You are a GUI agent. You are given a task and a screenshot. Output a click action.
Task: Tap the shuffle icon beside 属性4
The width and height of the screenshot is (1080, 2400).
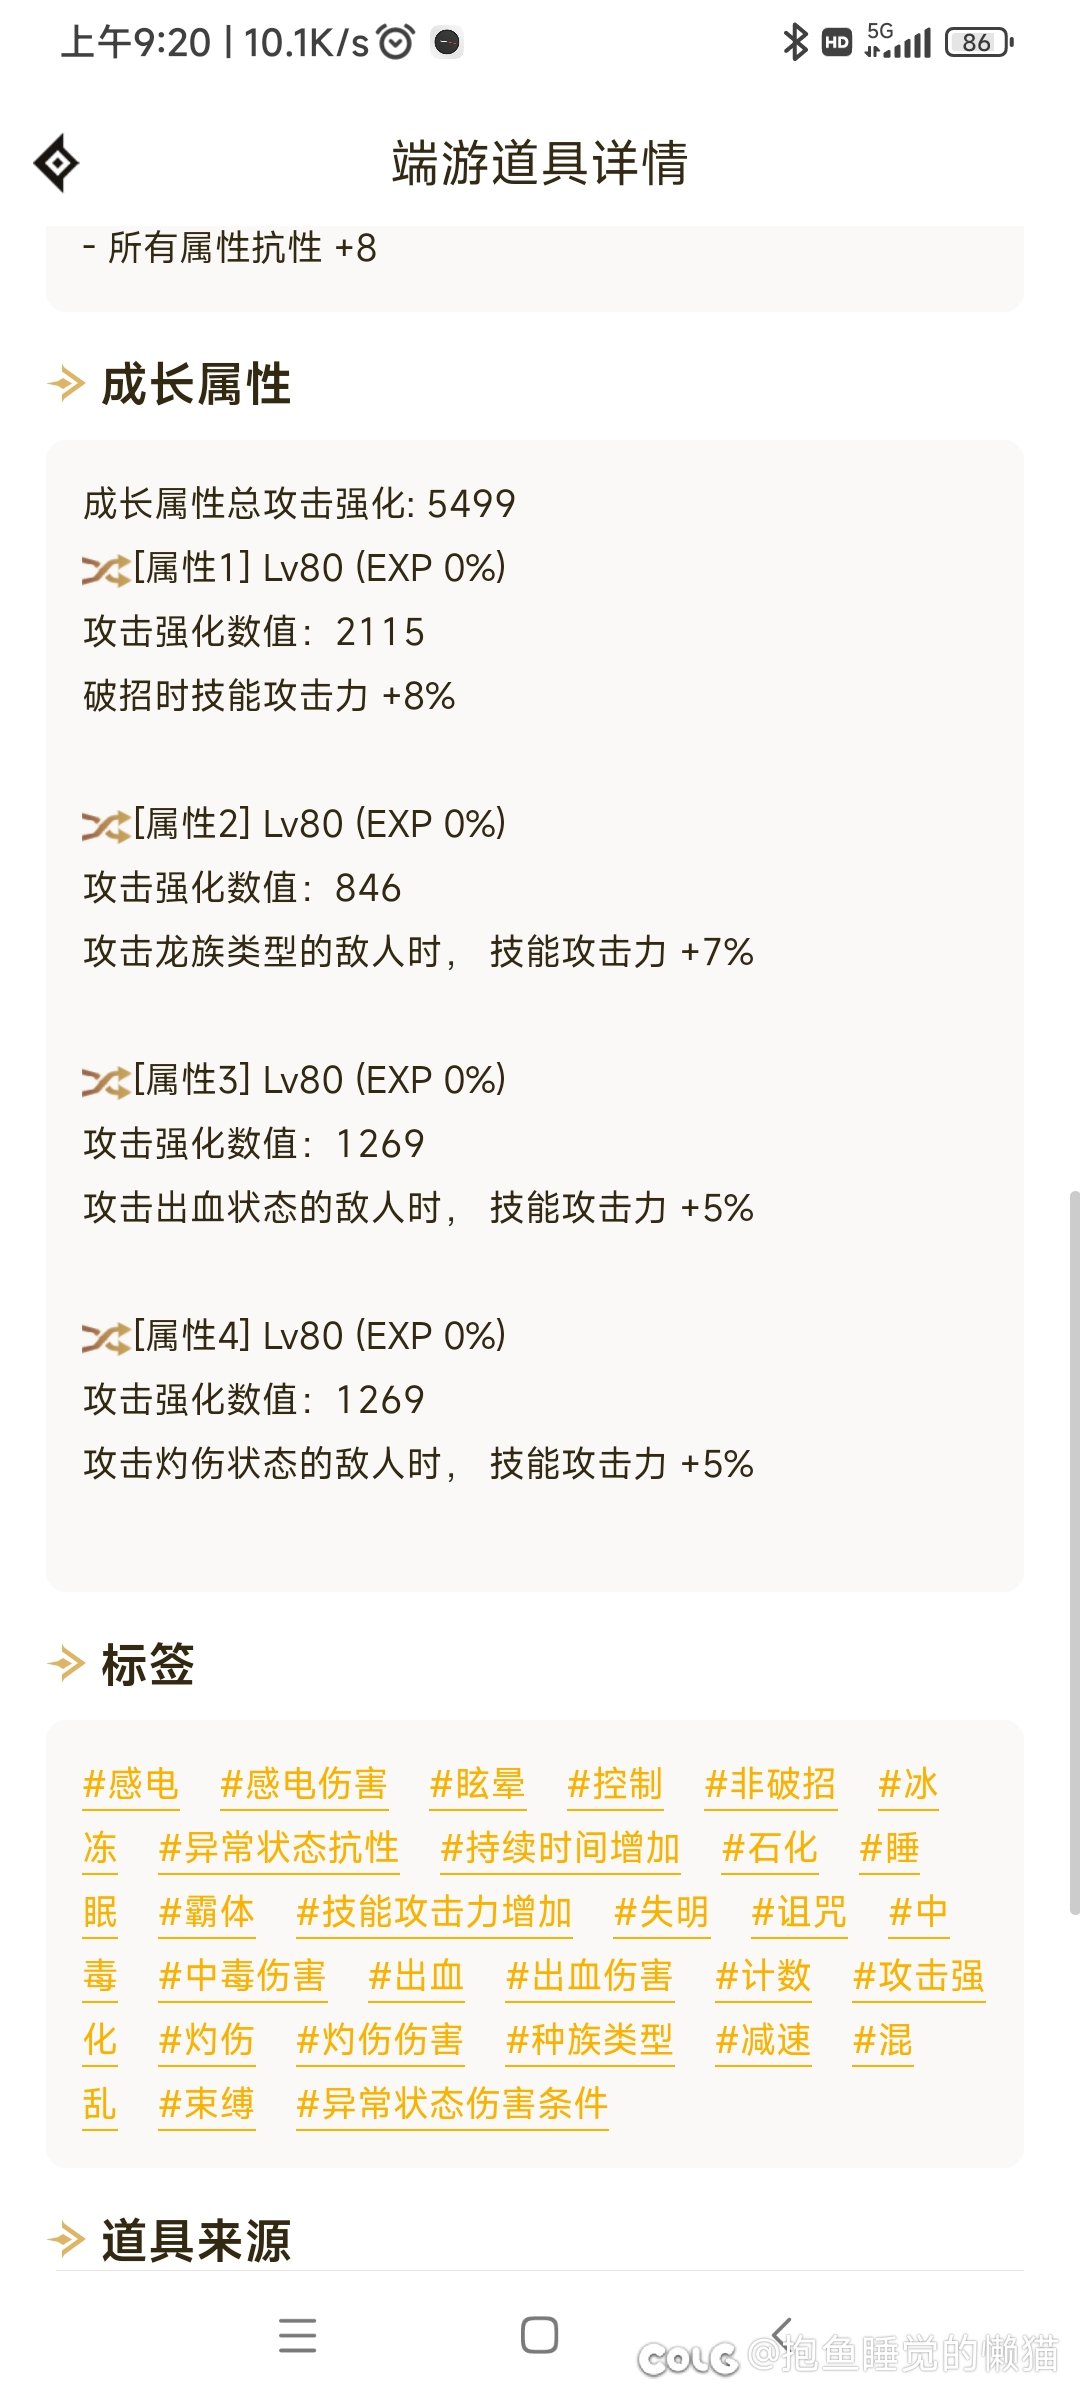click(x=106, y=1338)
